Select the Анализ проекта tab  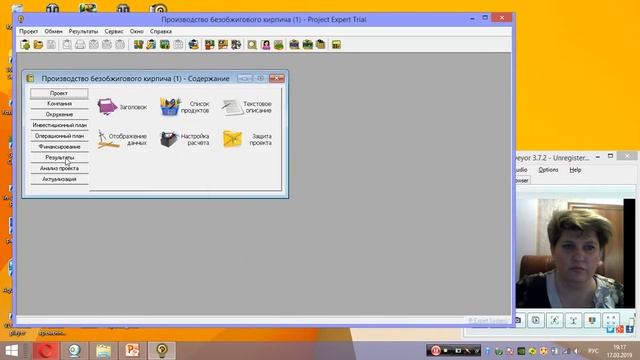coord(59,168)
